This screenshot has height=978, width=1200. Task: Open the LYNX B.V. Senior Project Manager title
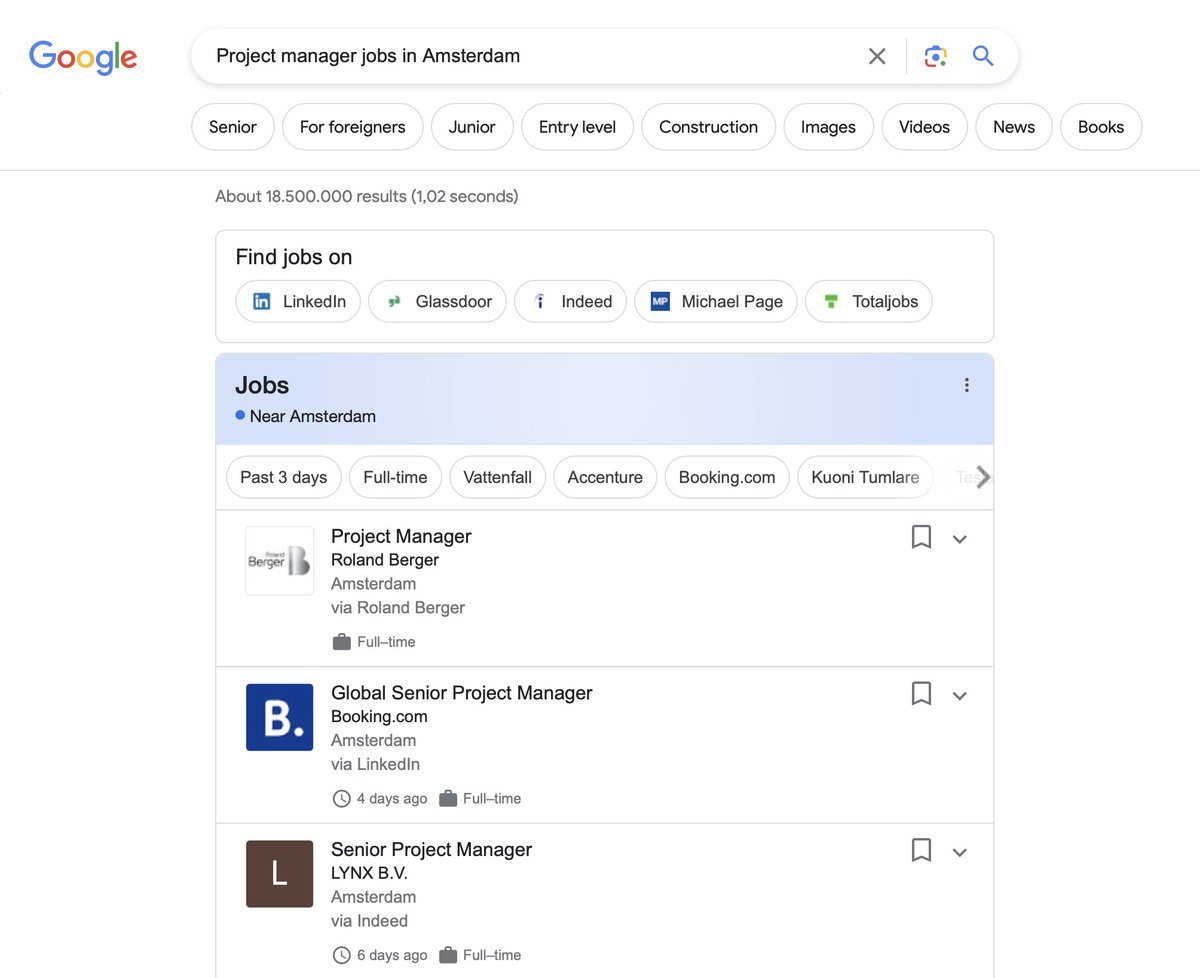[x=431, y=850]
